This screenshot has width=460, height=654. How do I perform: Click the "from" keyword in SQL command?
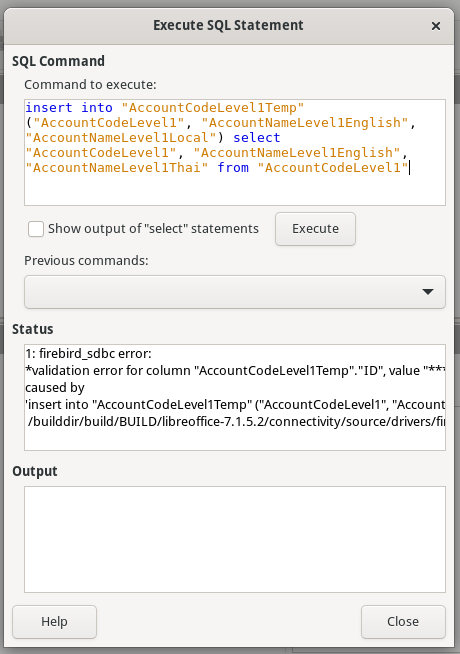[x=233, y=168]
